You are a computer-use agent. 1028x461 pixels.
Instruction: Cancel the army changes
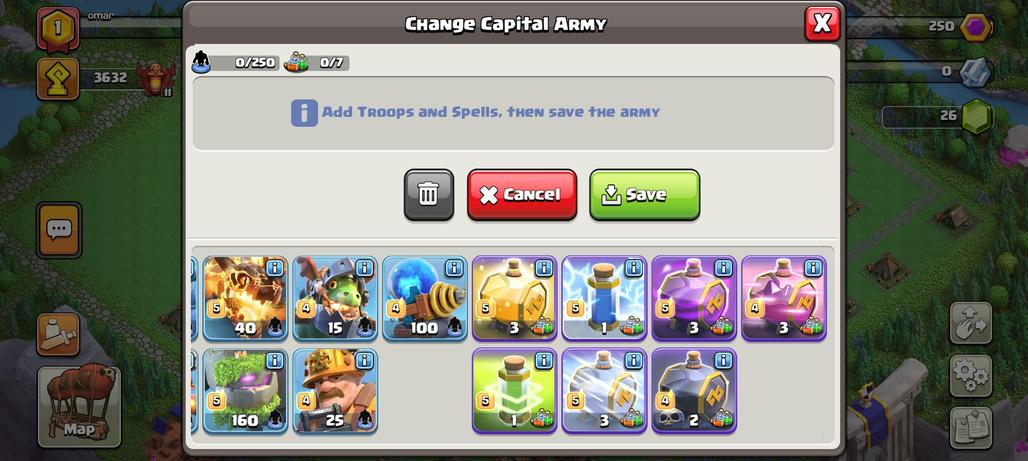(x=522, y=195)
